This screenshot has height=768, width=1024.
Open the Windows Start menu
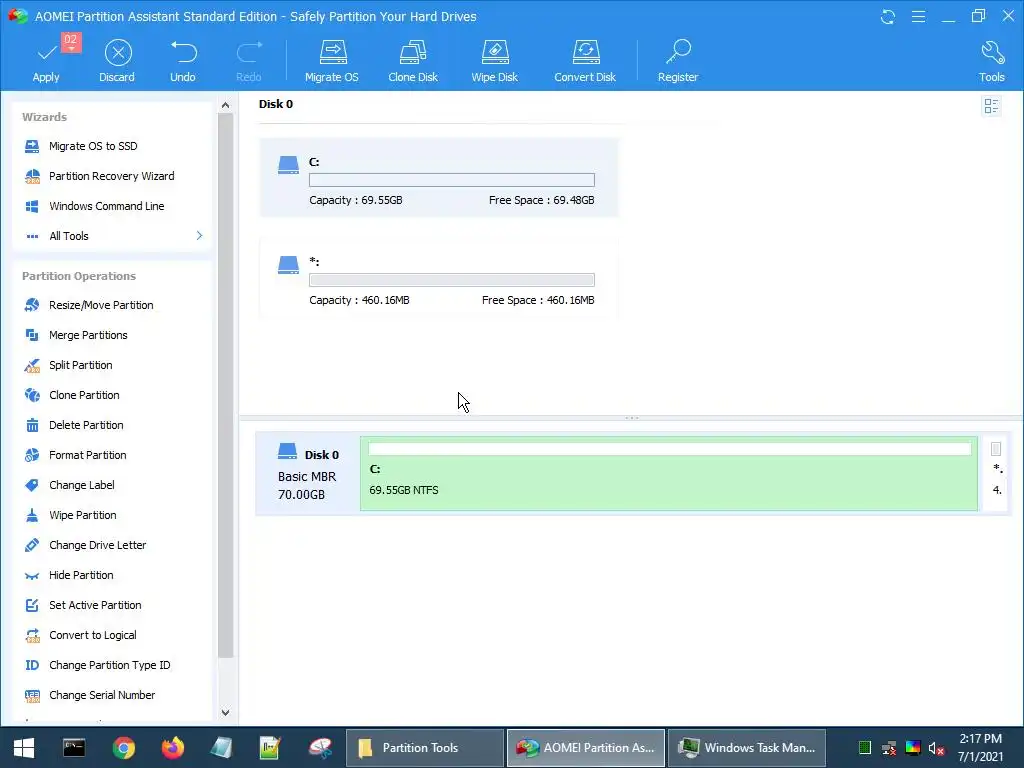[x=24, y=748]
